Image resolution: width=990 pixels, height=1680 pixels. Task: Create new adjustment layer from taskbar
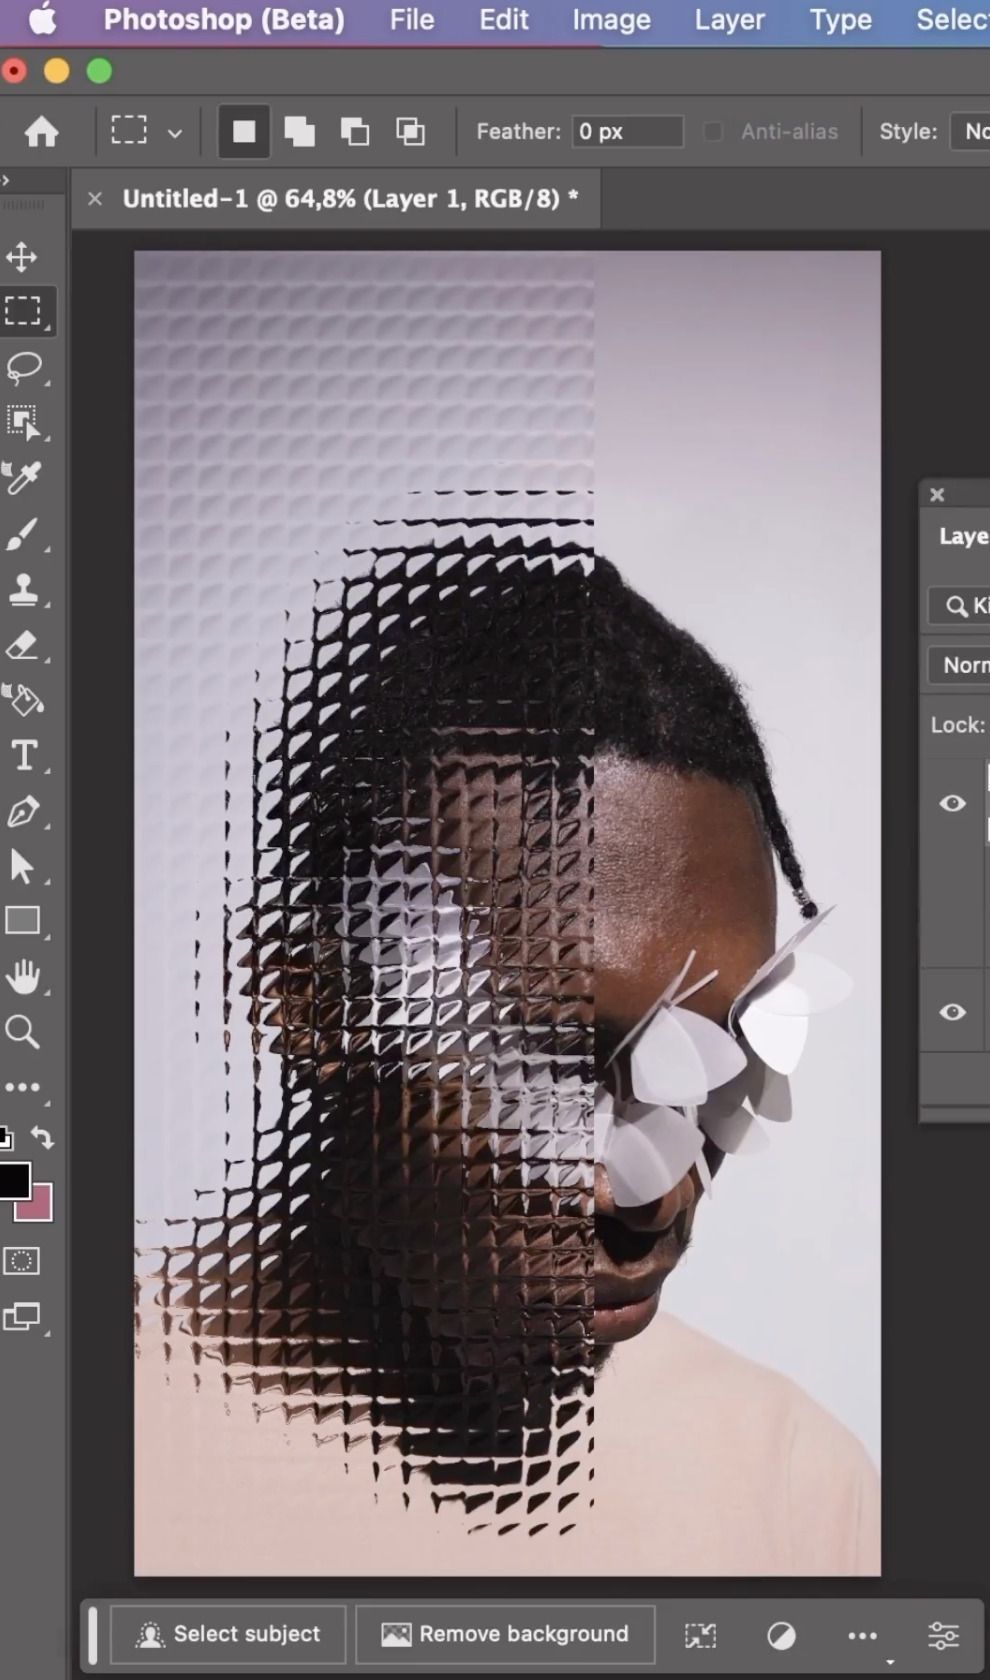(781, 1635)
